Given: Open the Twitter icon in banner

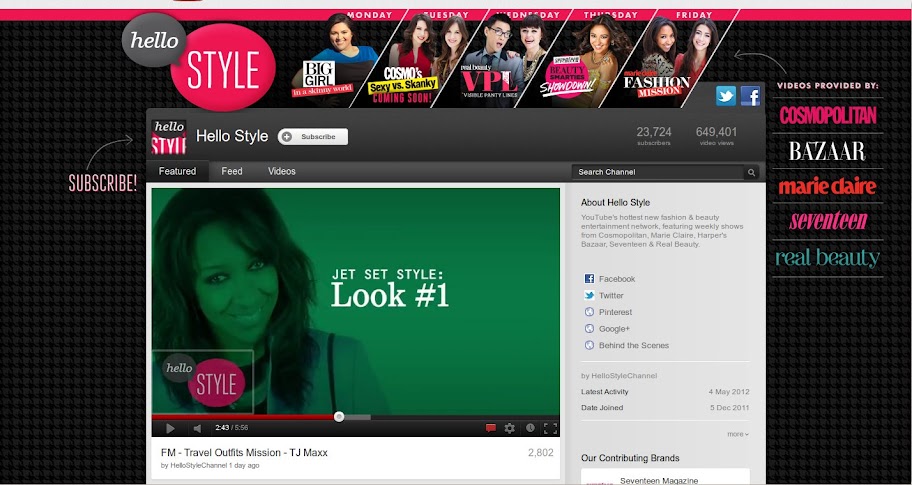Looking at the screenshot, I should tap(725, 95).
